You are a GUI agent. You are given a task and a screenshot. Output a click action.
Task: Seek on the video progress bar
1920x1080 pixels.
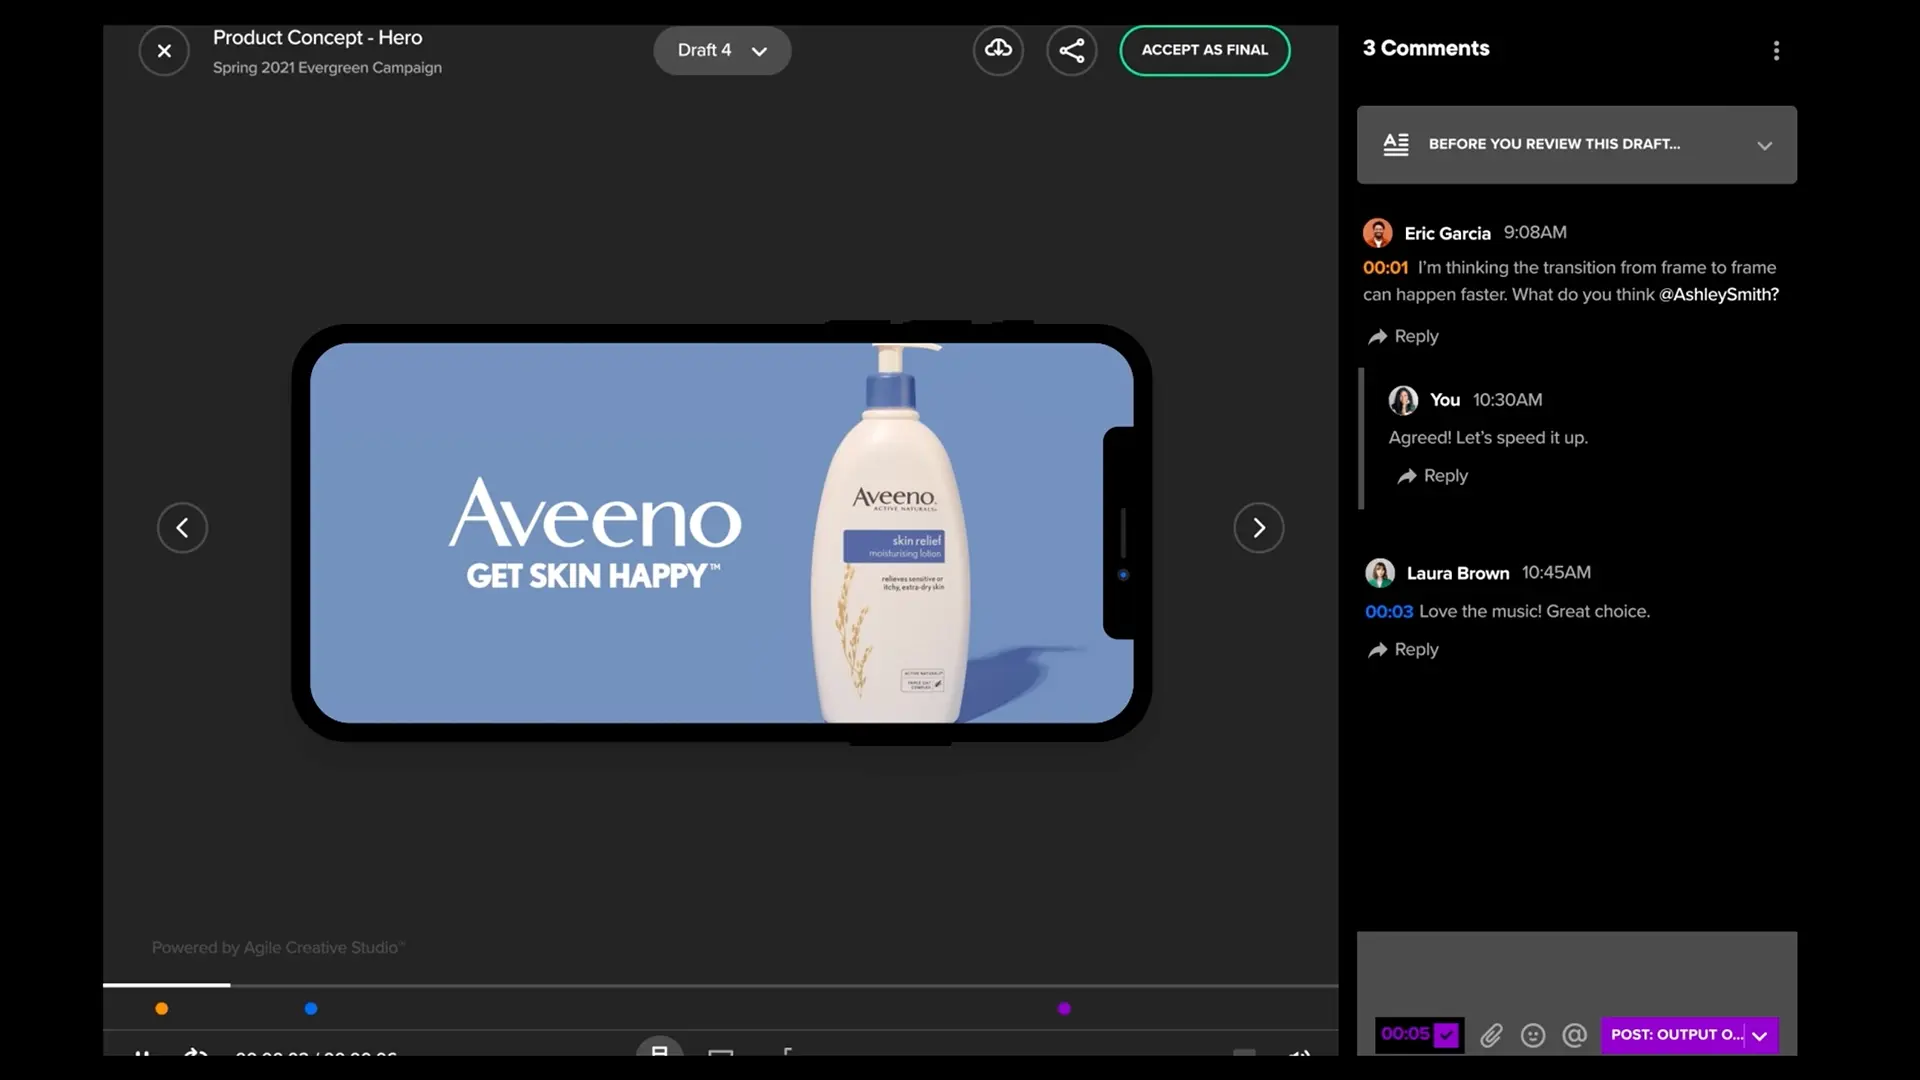720,985
